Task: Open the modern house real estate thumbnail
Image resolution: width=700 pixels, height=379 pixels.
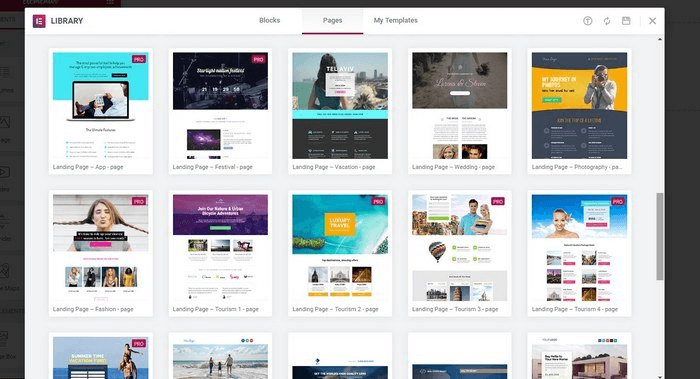Action: coord(579,358)
